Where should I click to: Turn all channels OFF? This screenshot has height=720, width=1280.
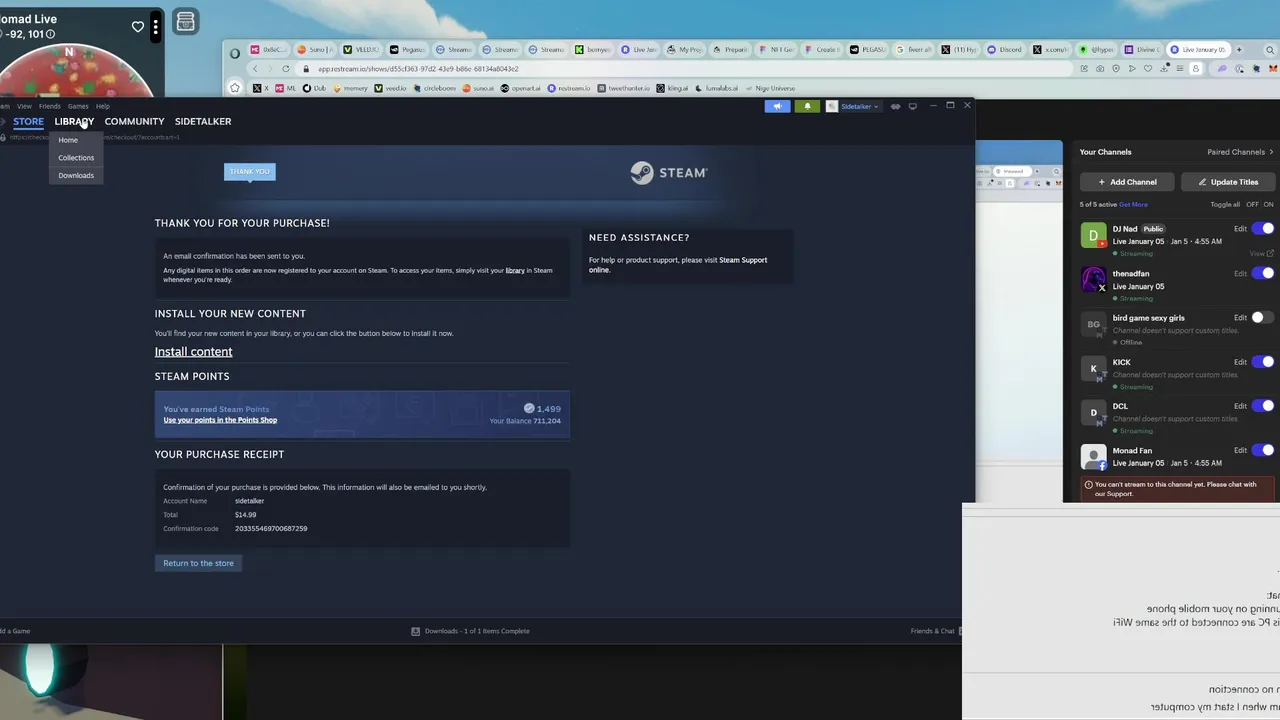[1252, 205]
